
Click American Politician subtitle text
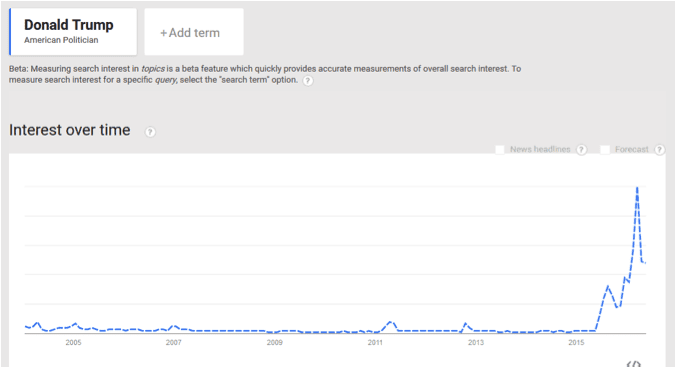pyautogui.click(x=61, y=40)
